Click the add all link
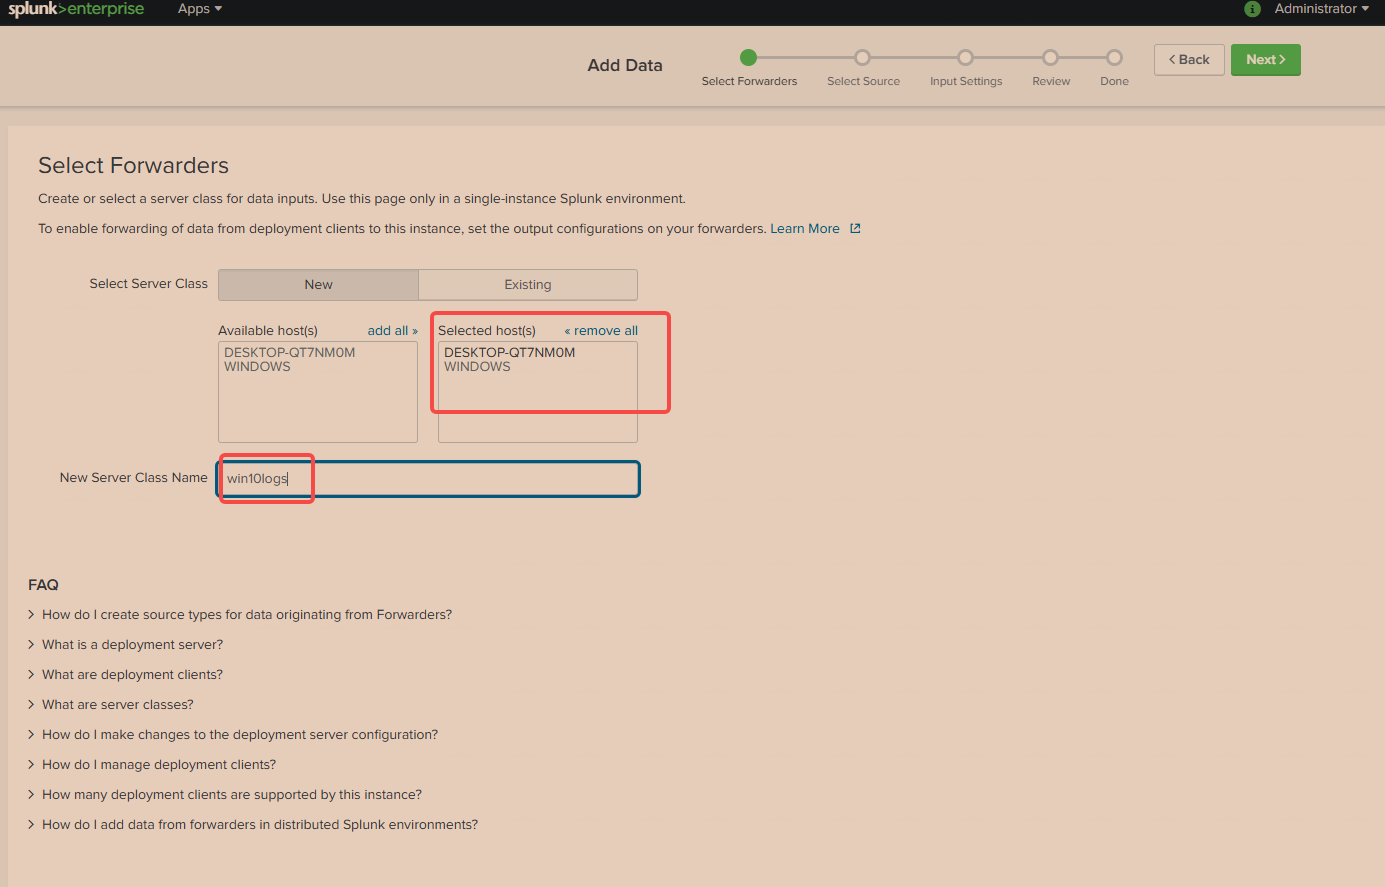Screen dimensions: 1385x887 click(393, 331)
